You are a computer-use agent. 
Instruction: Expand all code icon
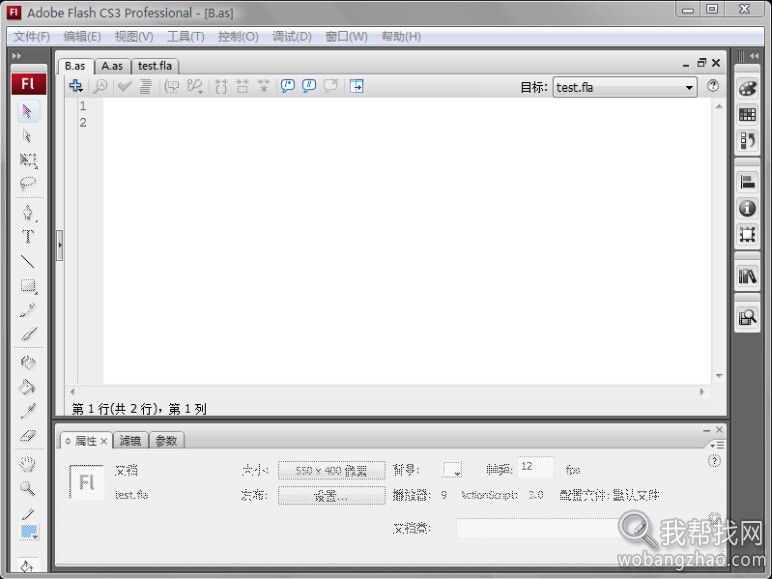click(x=264, y=86)
